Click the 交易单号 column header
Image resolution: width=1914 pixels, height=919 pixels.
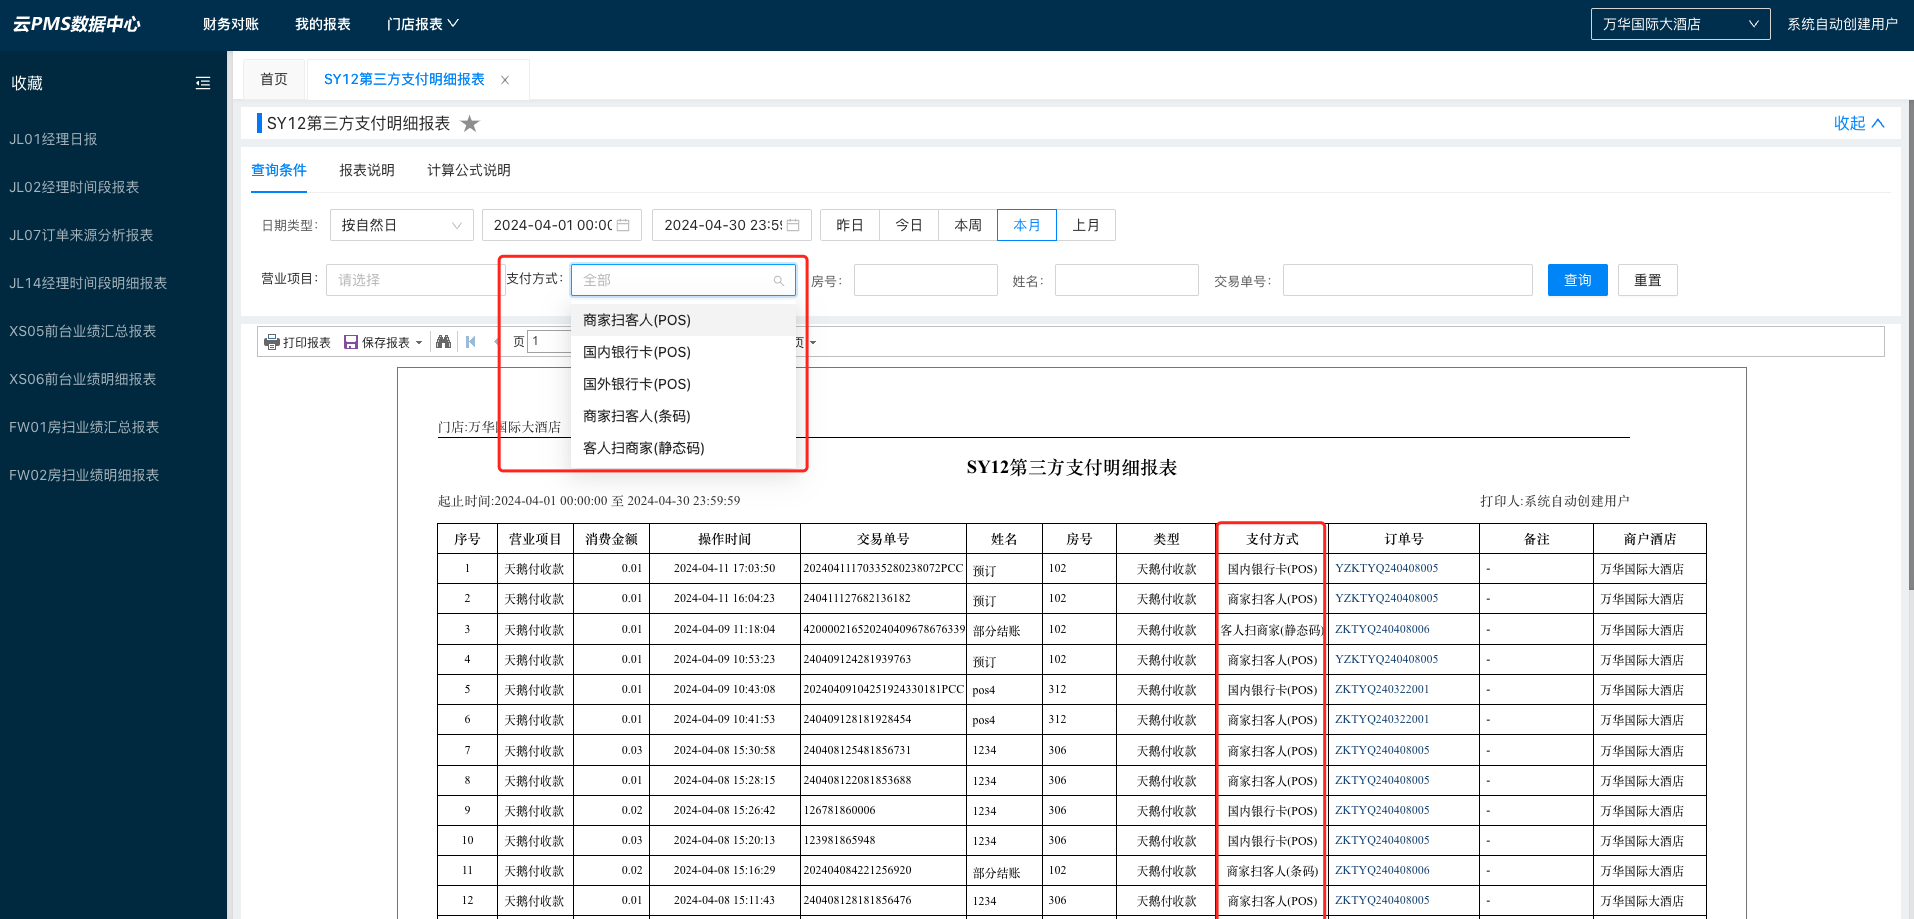pos(883,539)
